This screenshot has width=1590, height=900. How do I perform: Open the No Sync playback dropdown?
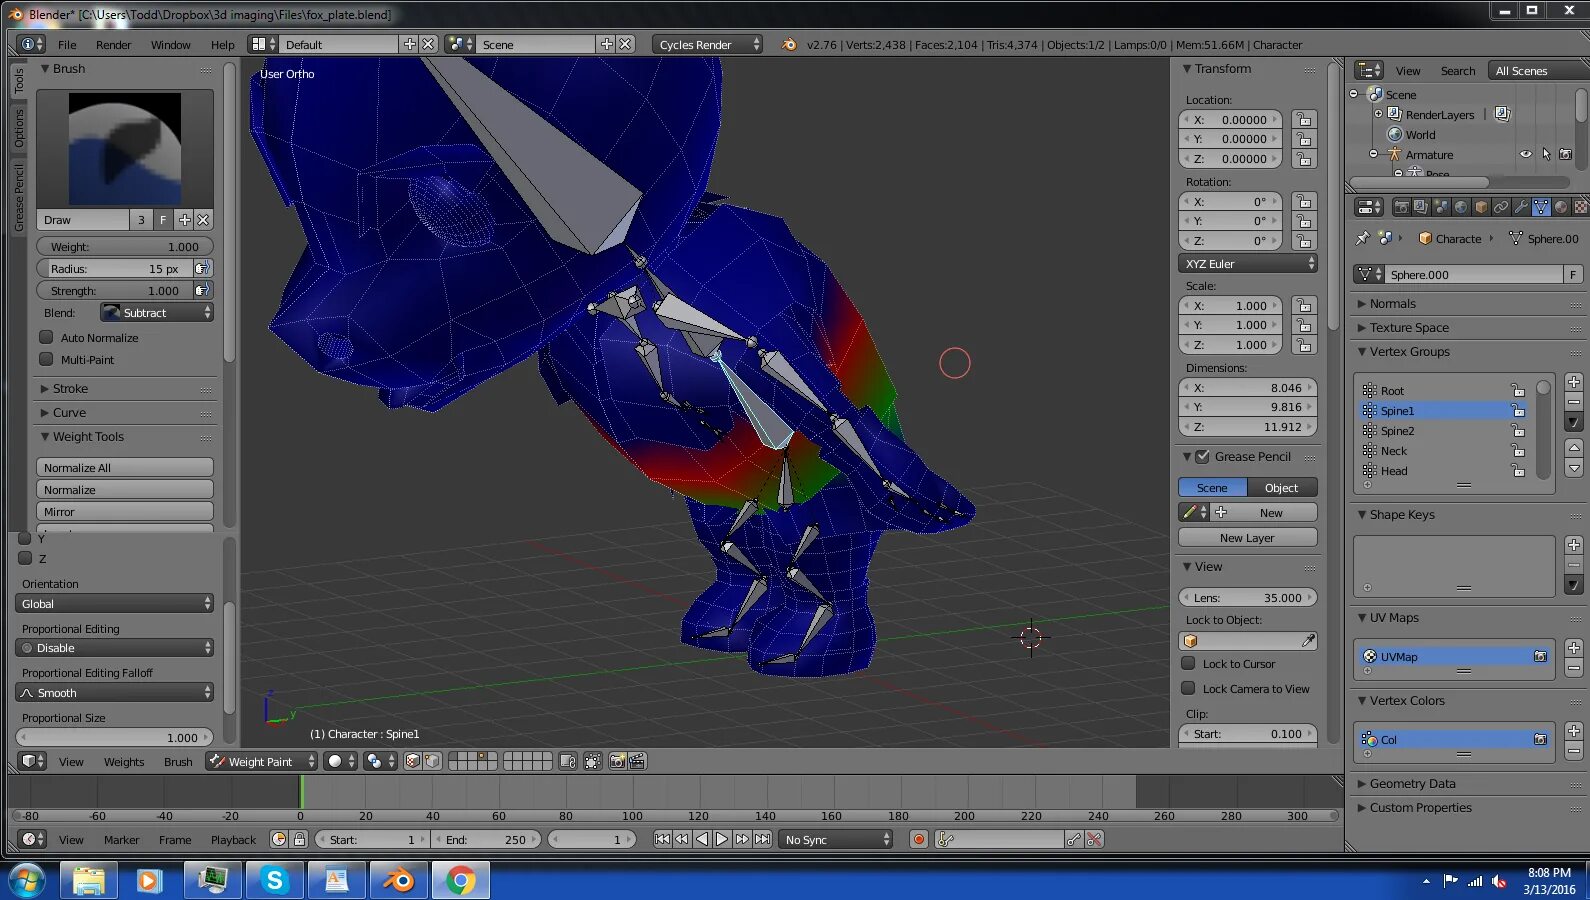[836, 839]
